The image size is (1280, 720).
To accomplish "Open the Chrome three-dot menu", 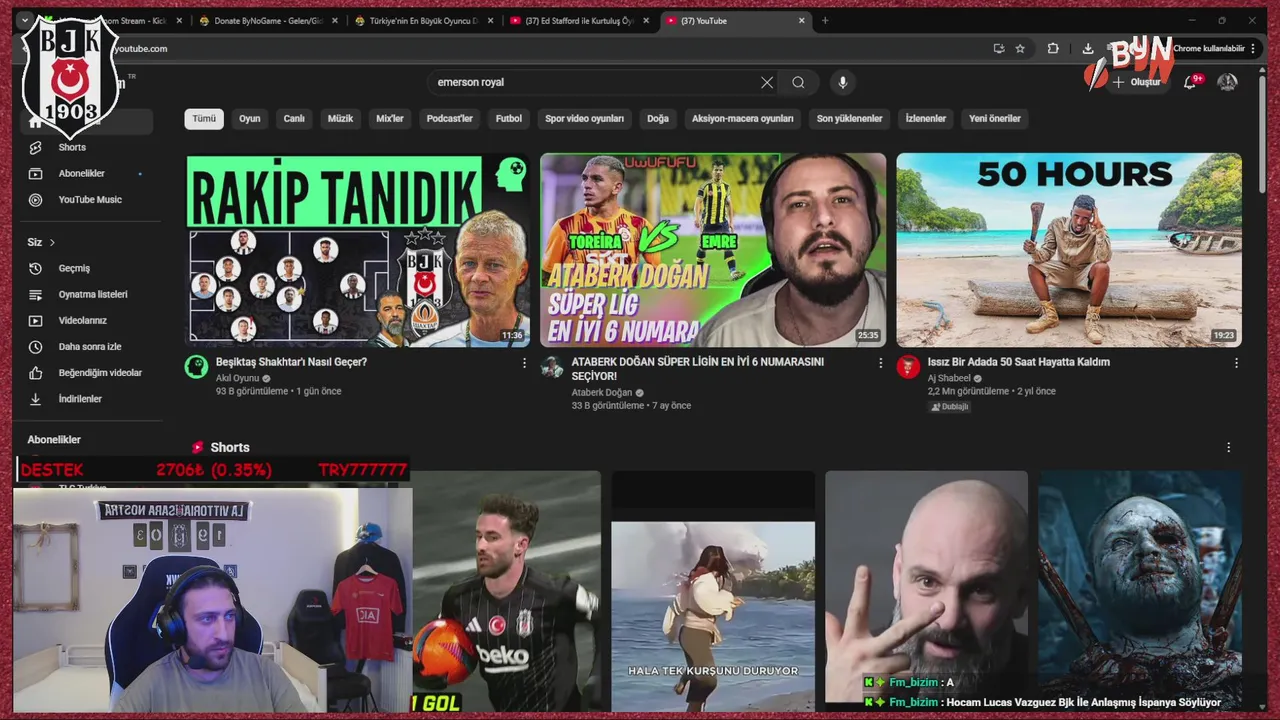I will click(1253, 48).
